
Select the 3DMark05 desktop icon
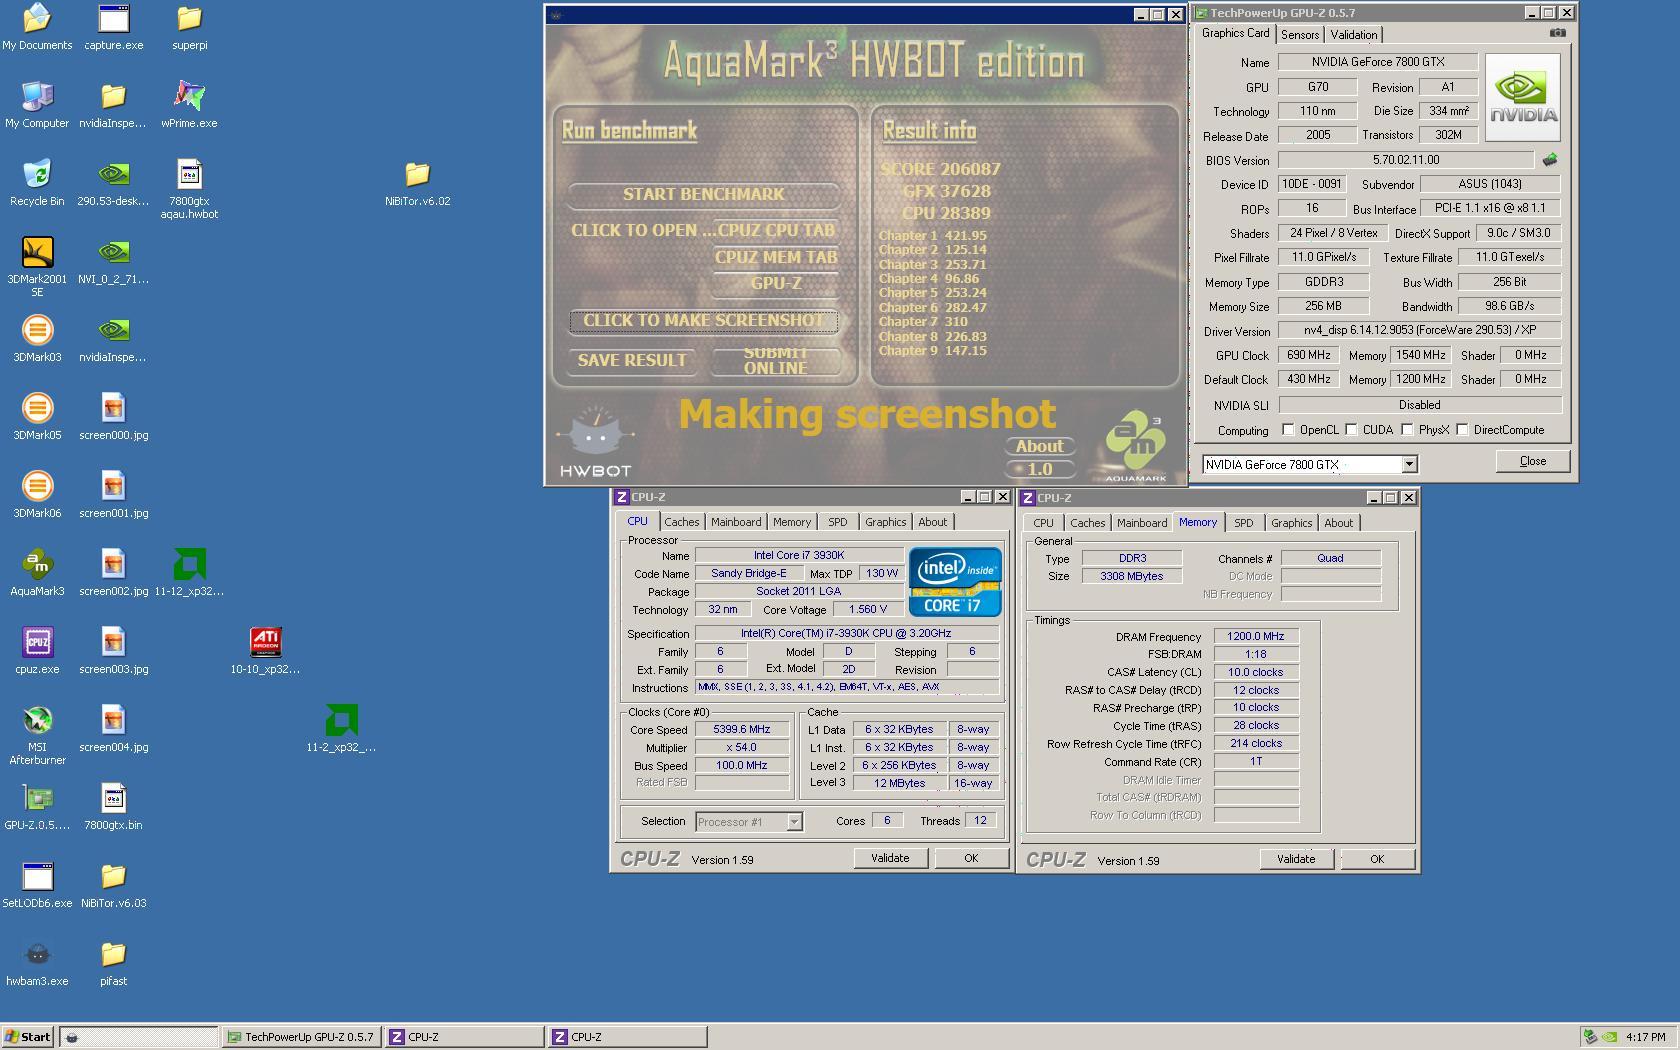click(37, 417)
